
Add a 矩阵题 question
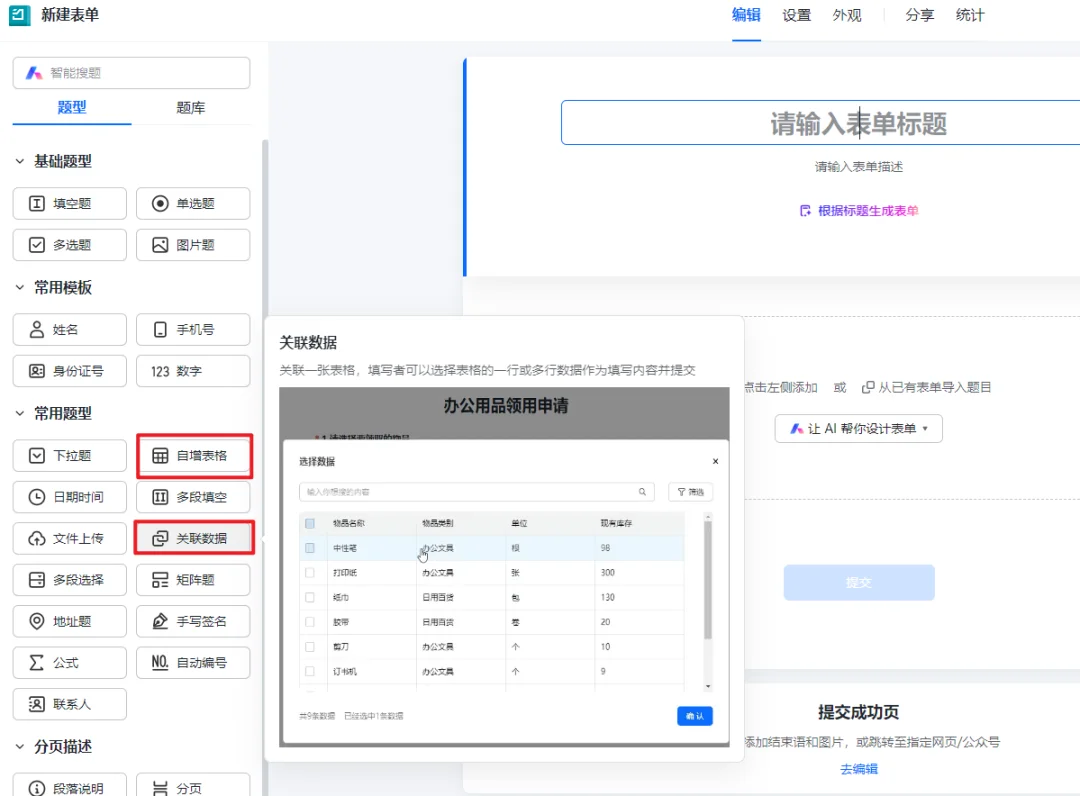click(193, 580)
